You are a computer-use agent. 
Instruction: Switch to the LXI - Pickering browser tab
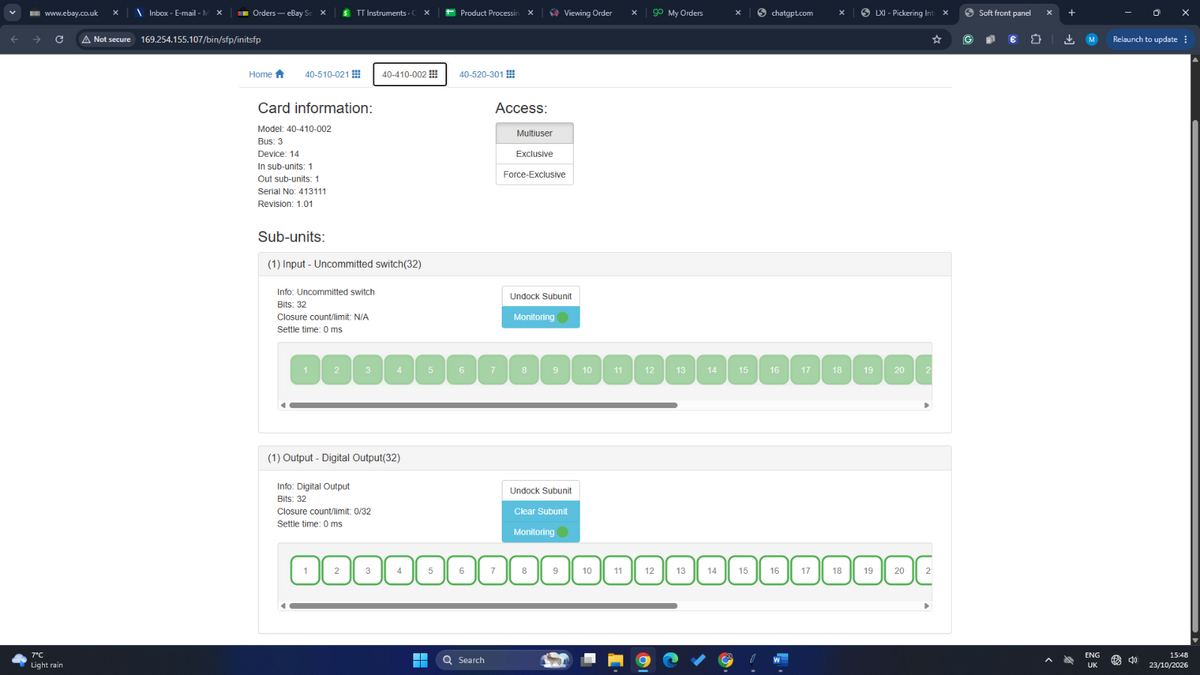coord(905,12)
